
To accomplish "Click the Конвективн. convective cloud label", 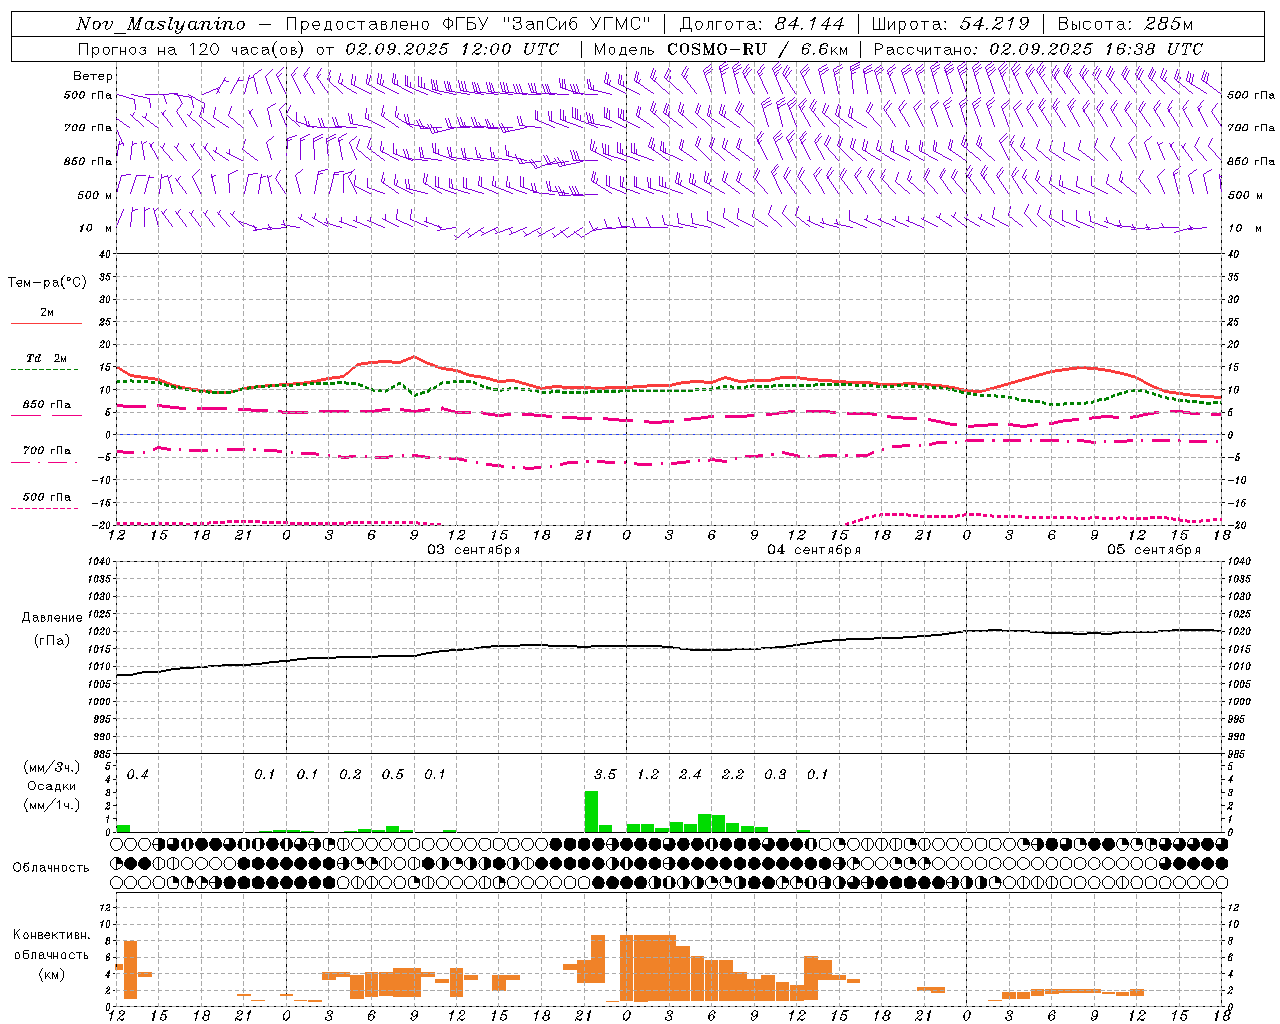I will pos(51,935).
